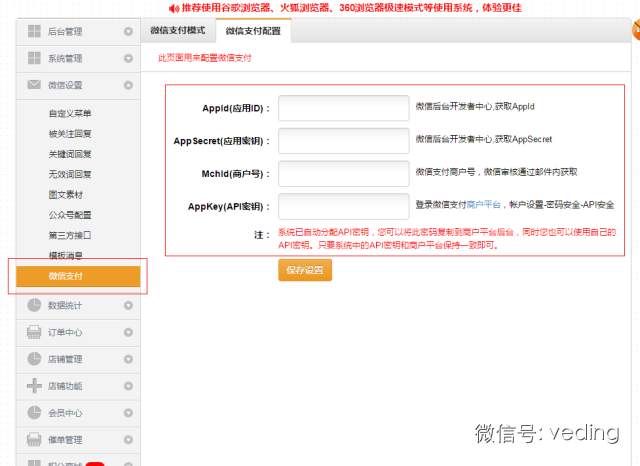
Task: Click the red text 此页面用来配置微信支付
Action: point(204,58)
